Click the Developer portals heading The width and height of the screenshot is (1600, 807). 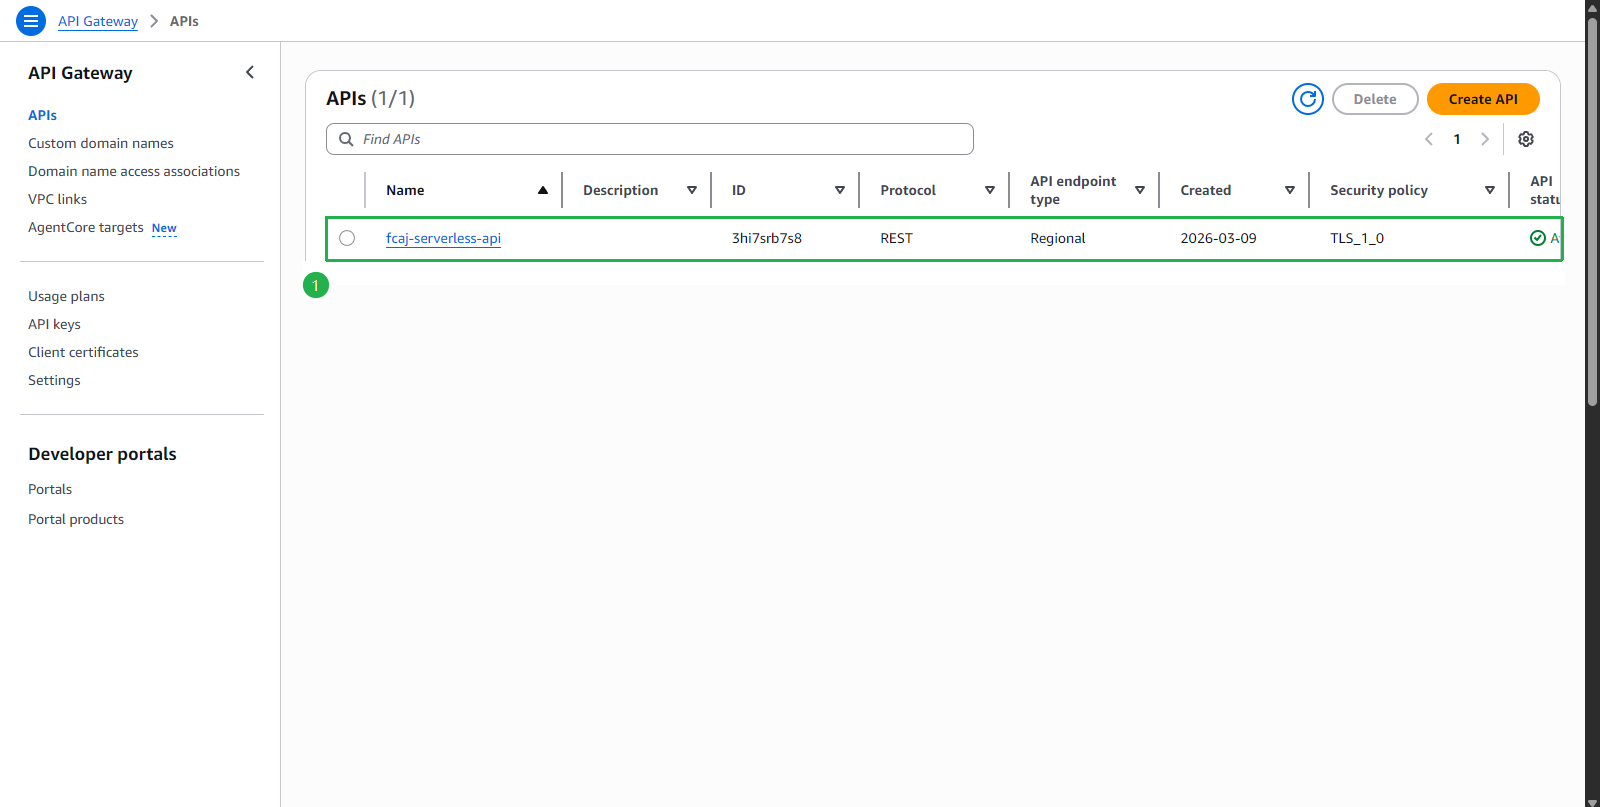click(x=102, y=454)
